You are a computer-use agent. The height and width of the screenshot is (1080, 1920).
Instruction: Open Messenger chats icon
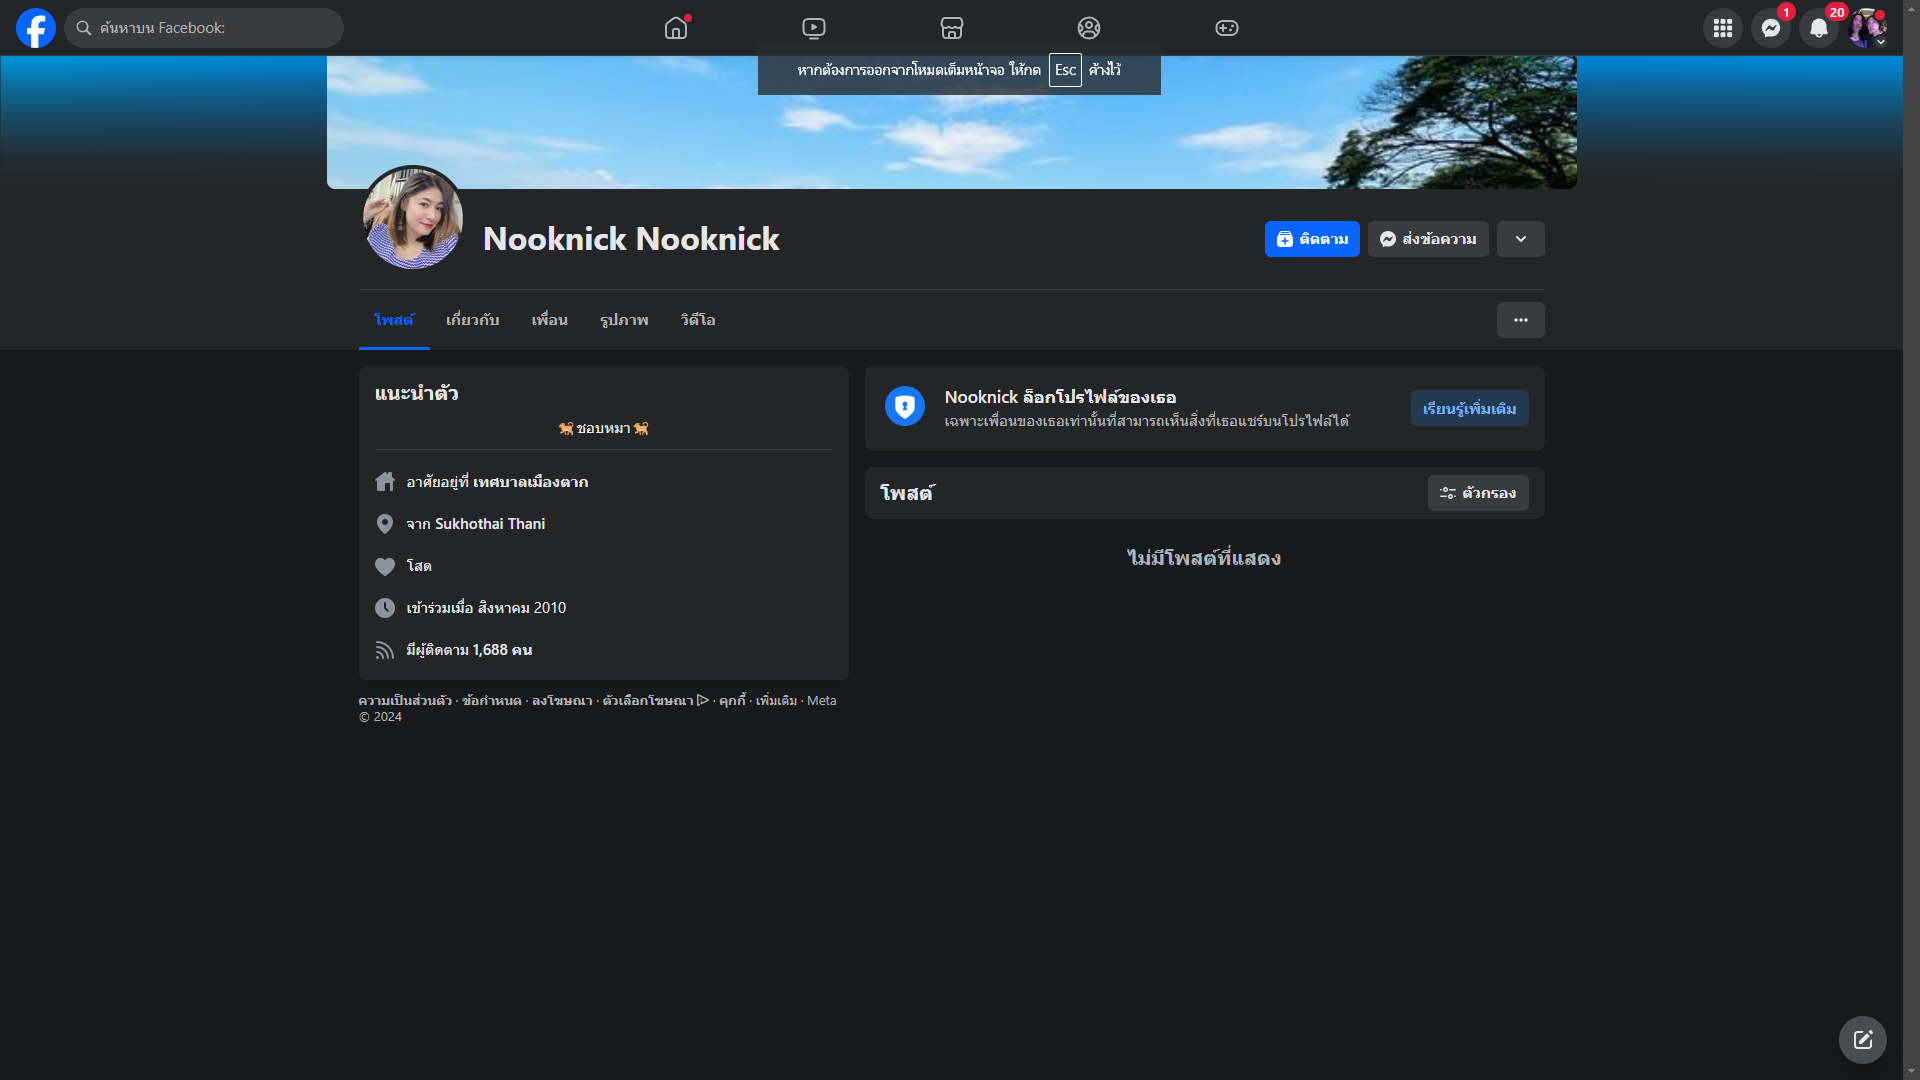[x=1771, y=28]
